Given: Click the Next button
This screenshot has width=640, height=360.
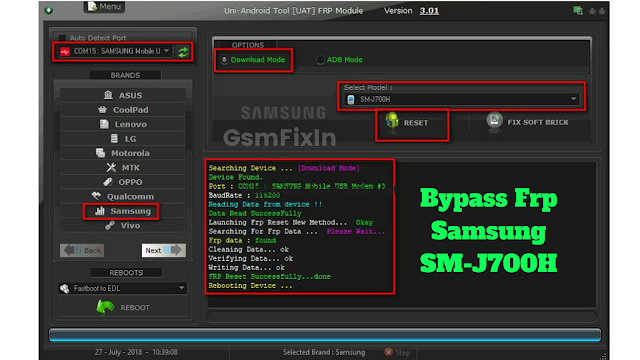Looking at the screenshot, I should coord(164,250).
